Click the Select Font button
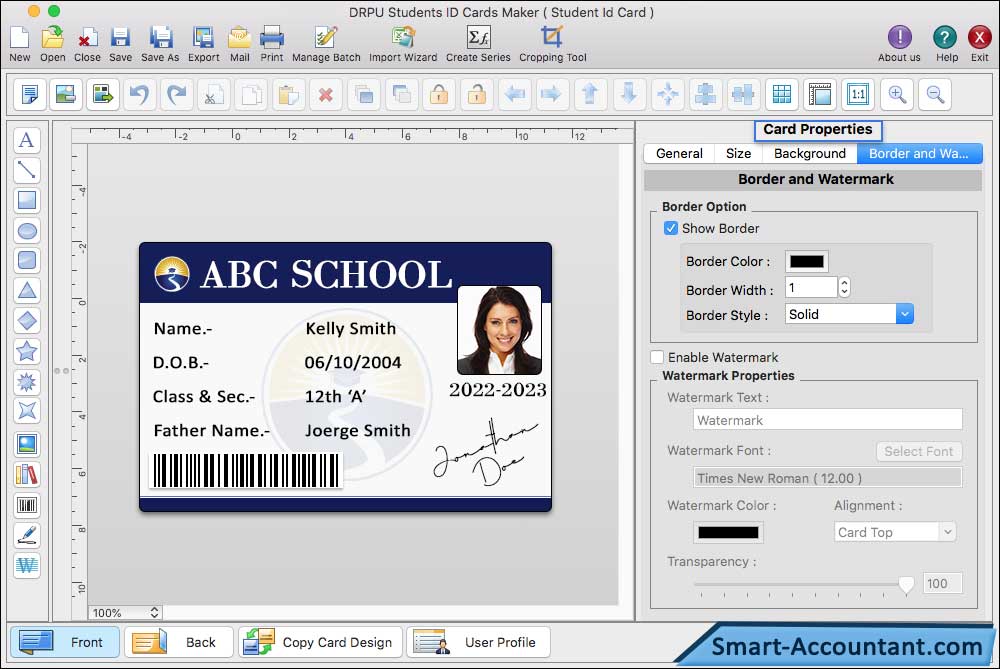The height and width of the screenshot is (669, 1000). coord(918,452)
